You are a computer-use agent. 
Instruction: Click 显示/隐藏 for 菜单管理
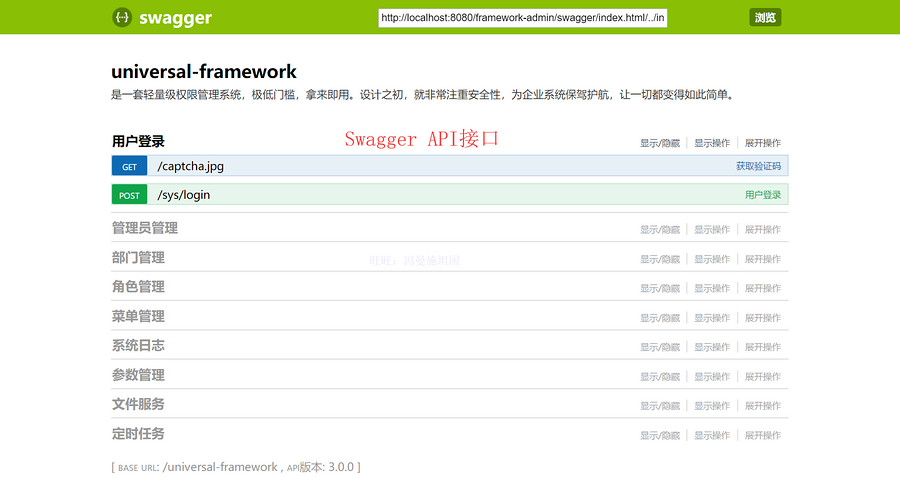[660, 318]
